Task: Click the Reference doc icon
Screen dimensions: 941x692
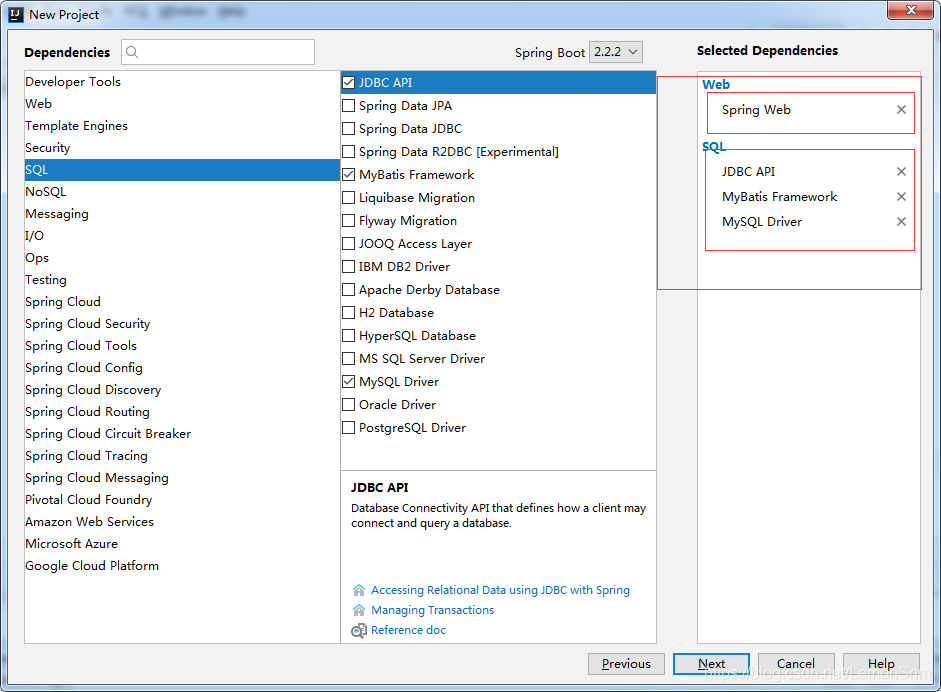Action: tap(358, 631)
